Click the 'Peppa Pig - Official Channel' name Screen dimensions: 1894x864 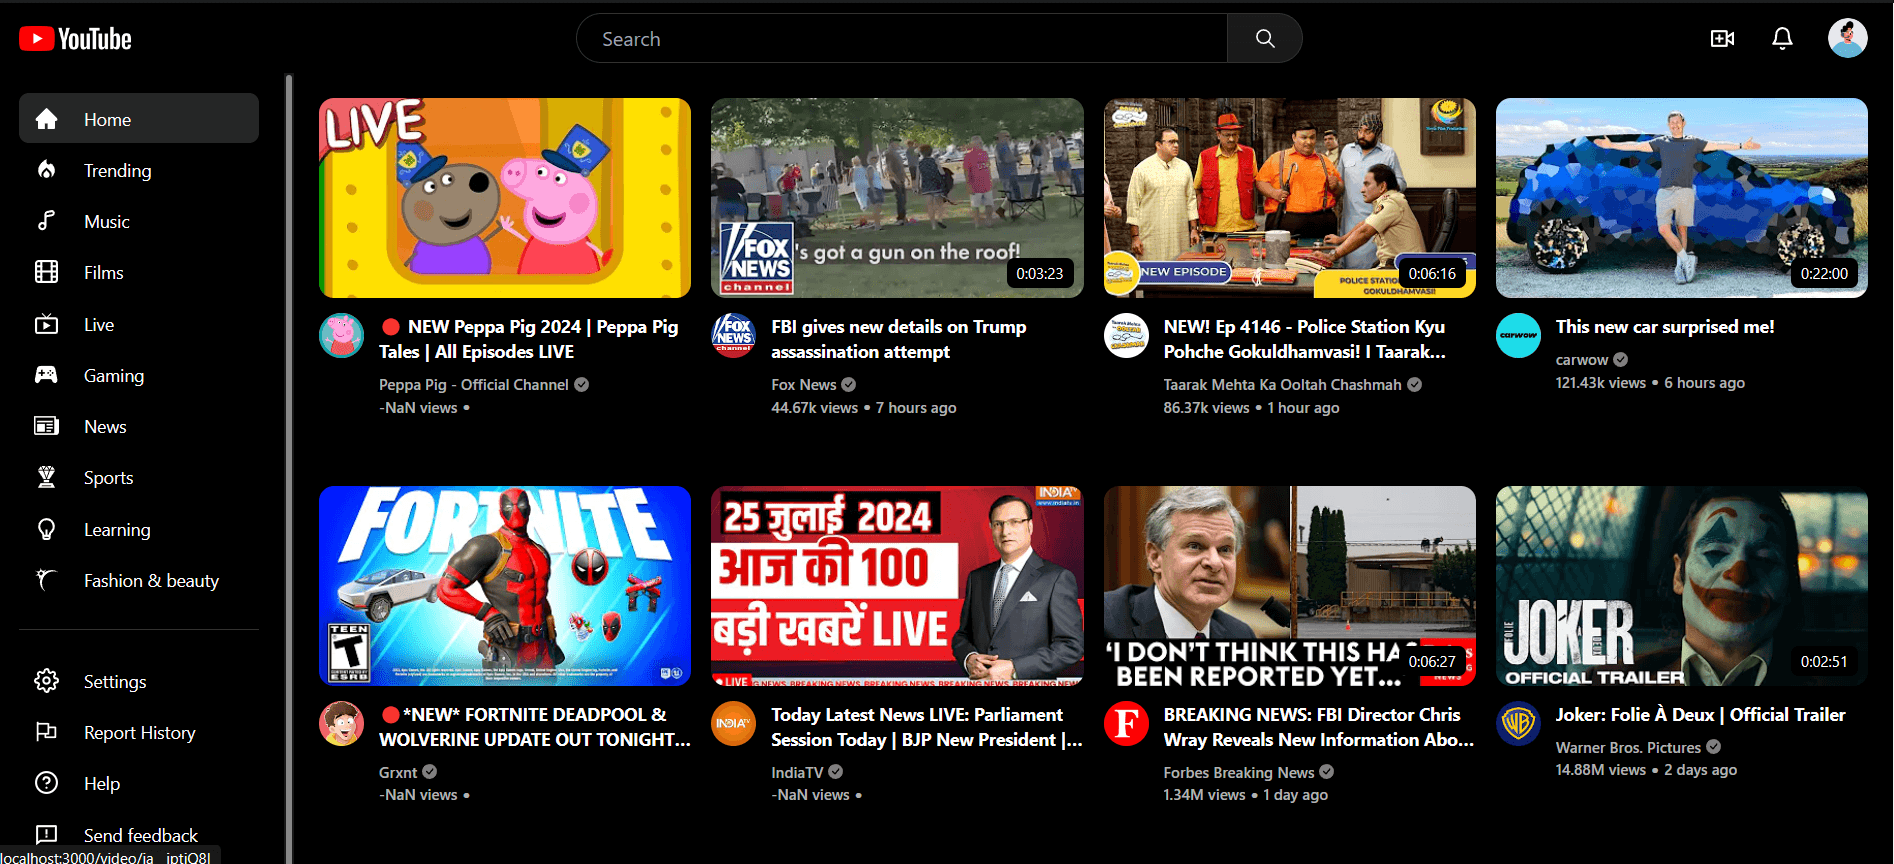click(x=473, y=385)
